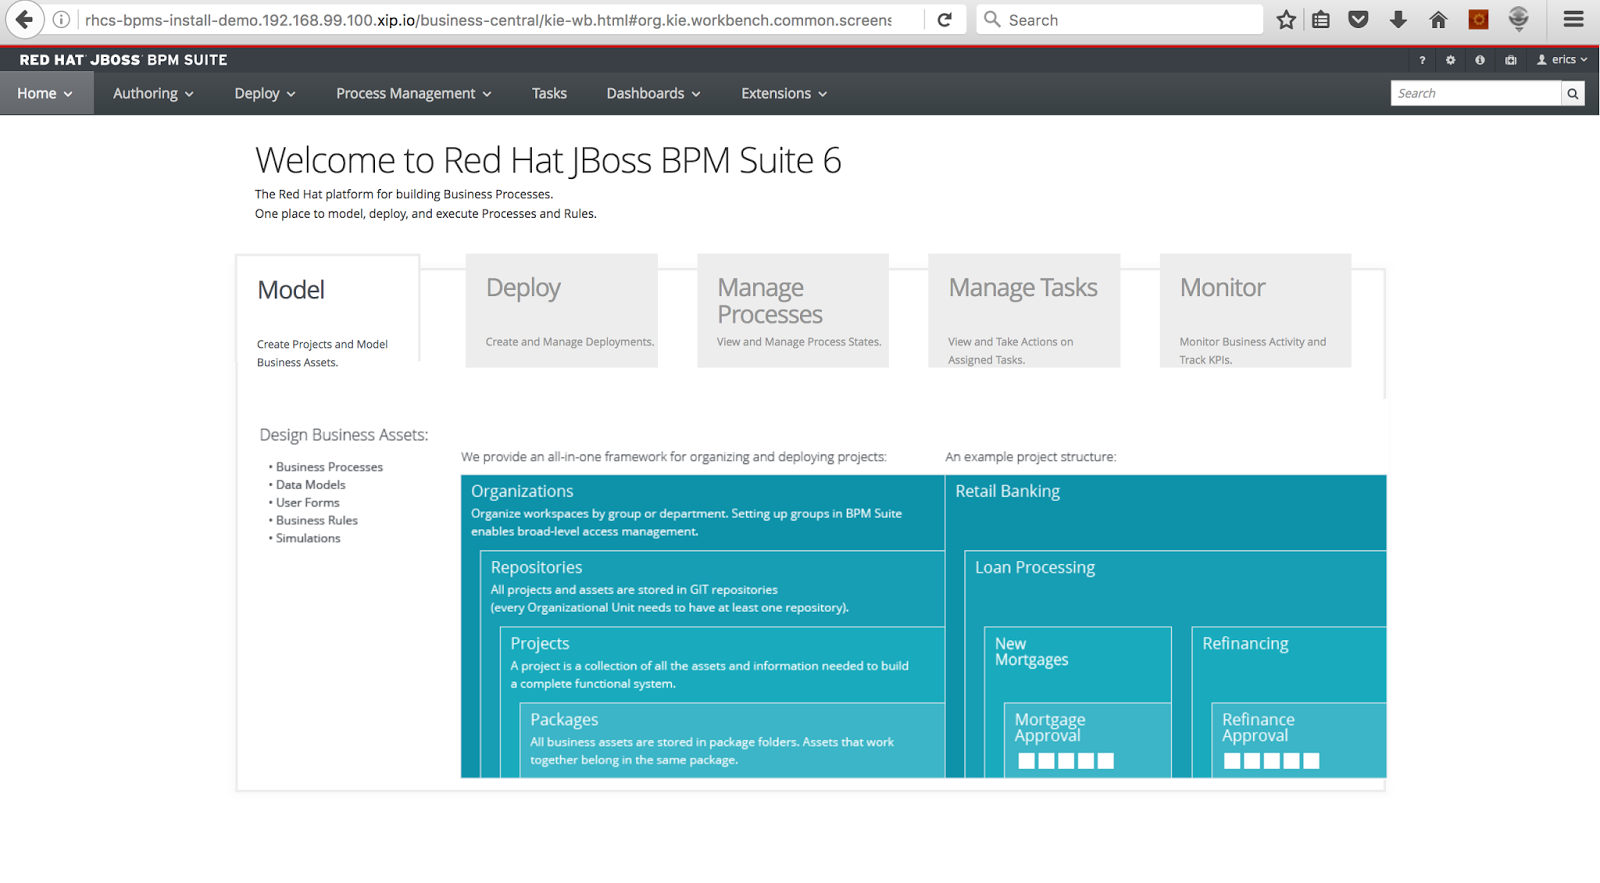Click the browser home icon
This screenshot has height=883, width=1600.
(1438, 20)
